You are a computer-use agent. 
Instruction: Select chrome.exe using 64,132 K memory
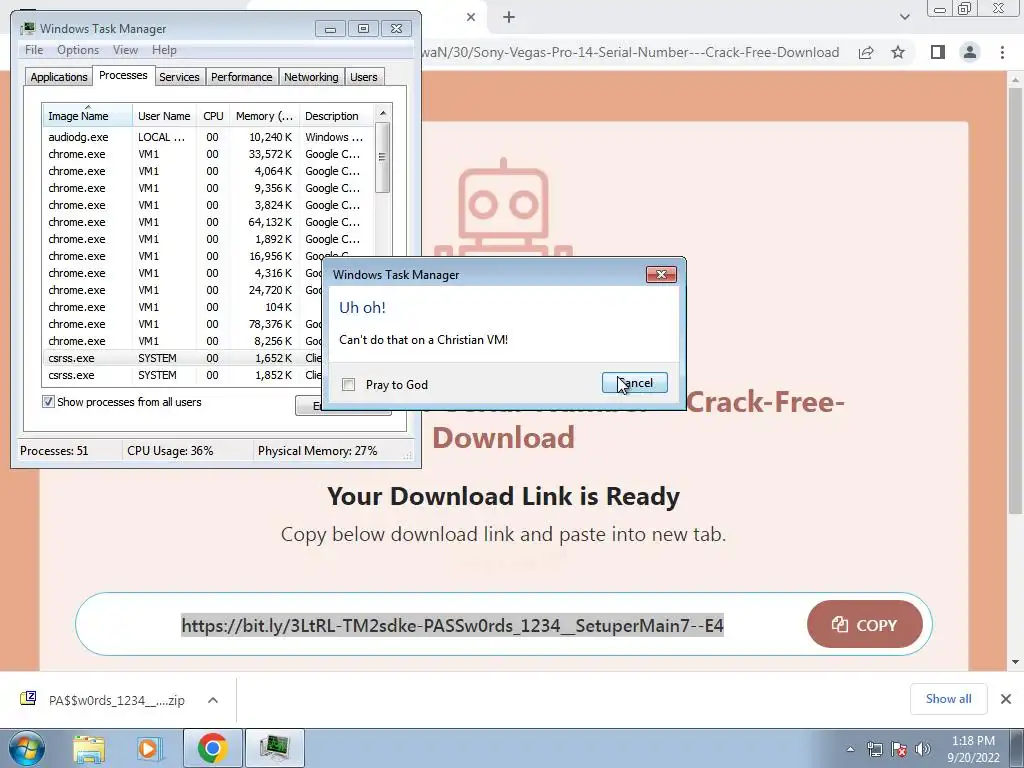(x=208, y=222)
